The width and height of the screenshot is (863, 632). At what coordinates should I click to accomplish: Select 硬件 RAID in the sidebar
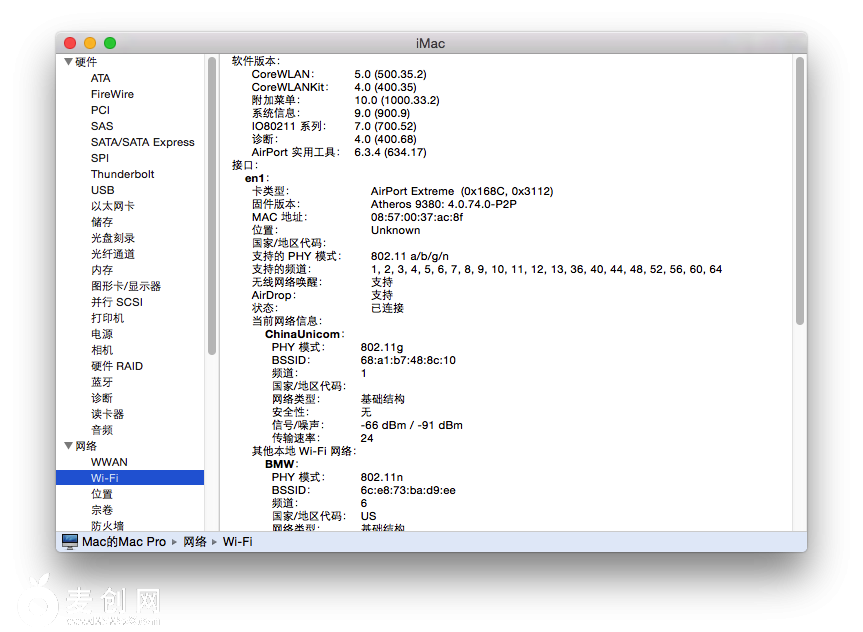tap(116, 366)
